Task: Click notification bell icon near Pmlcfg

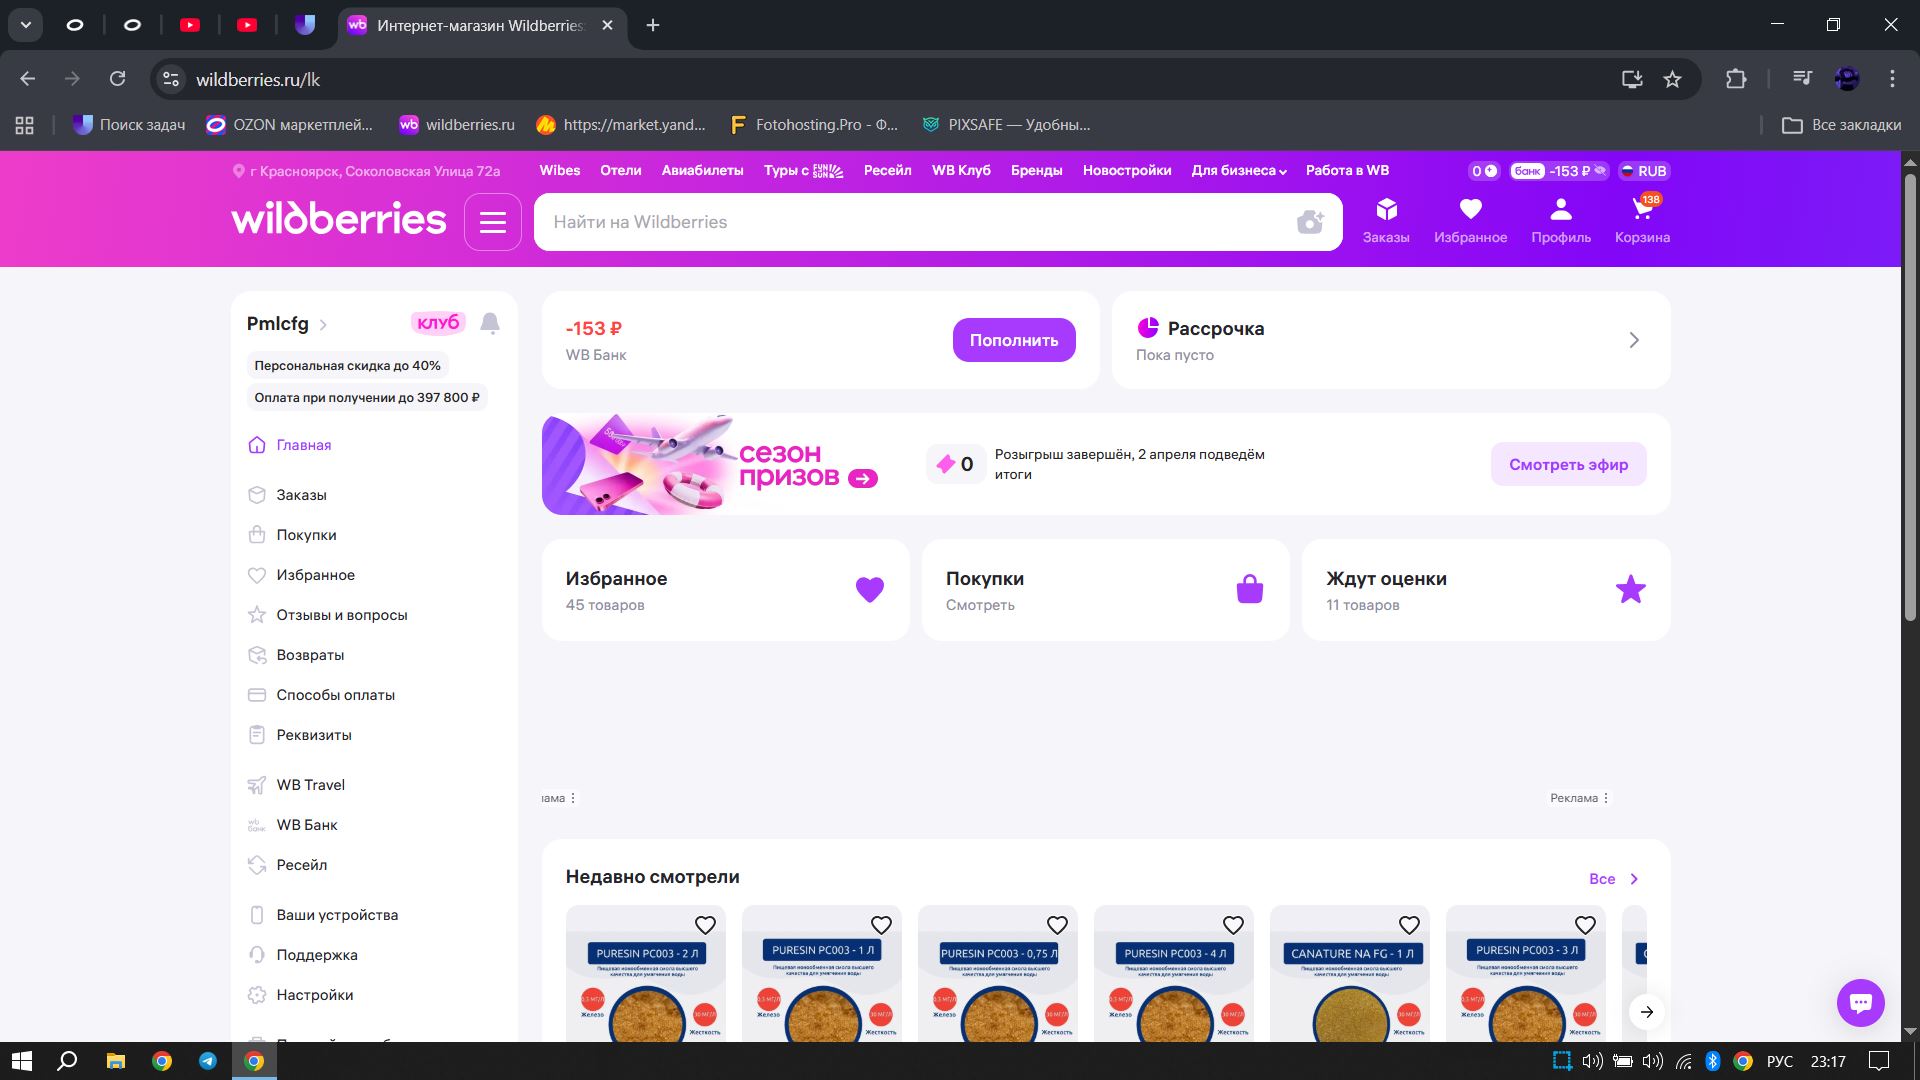Action: 490,323
